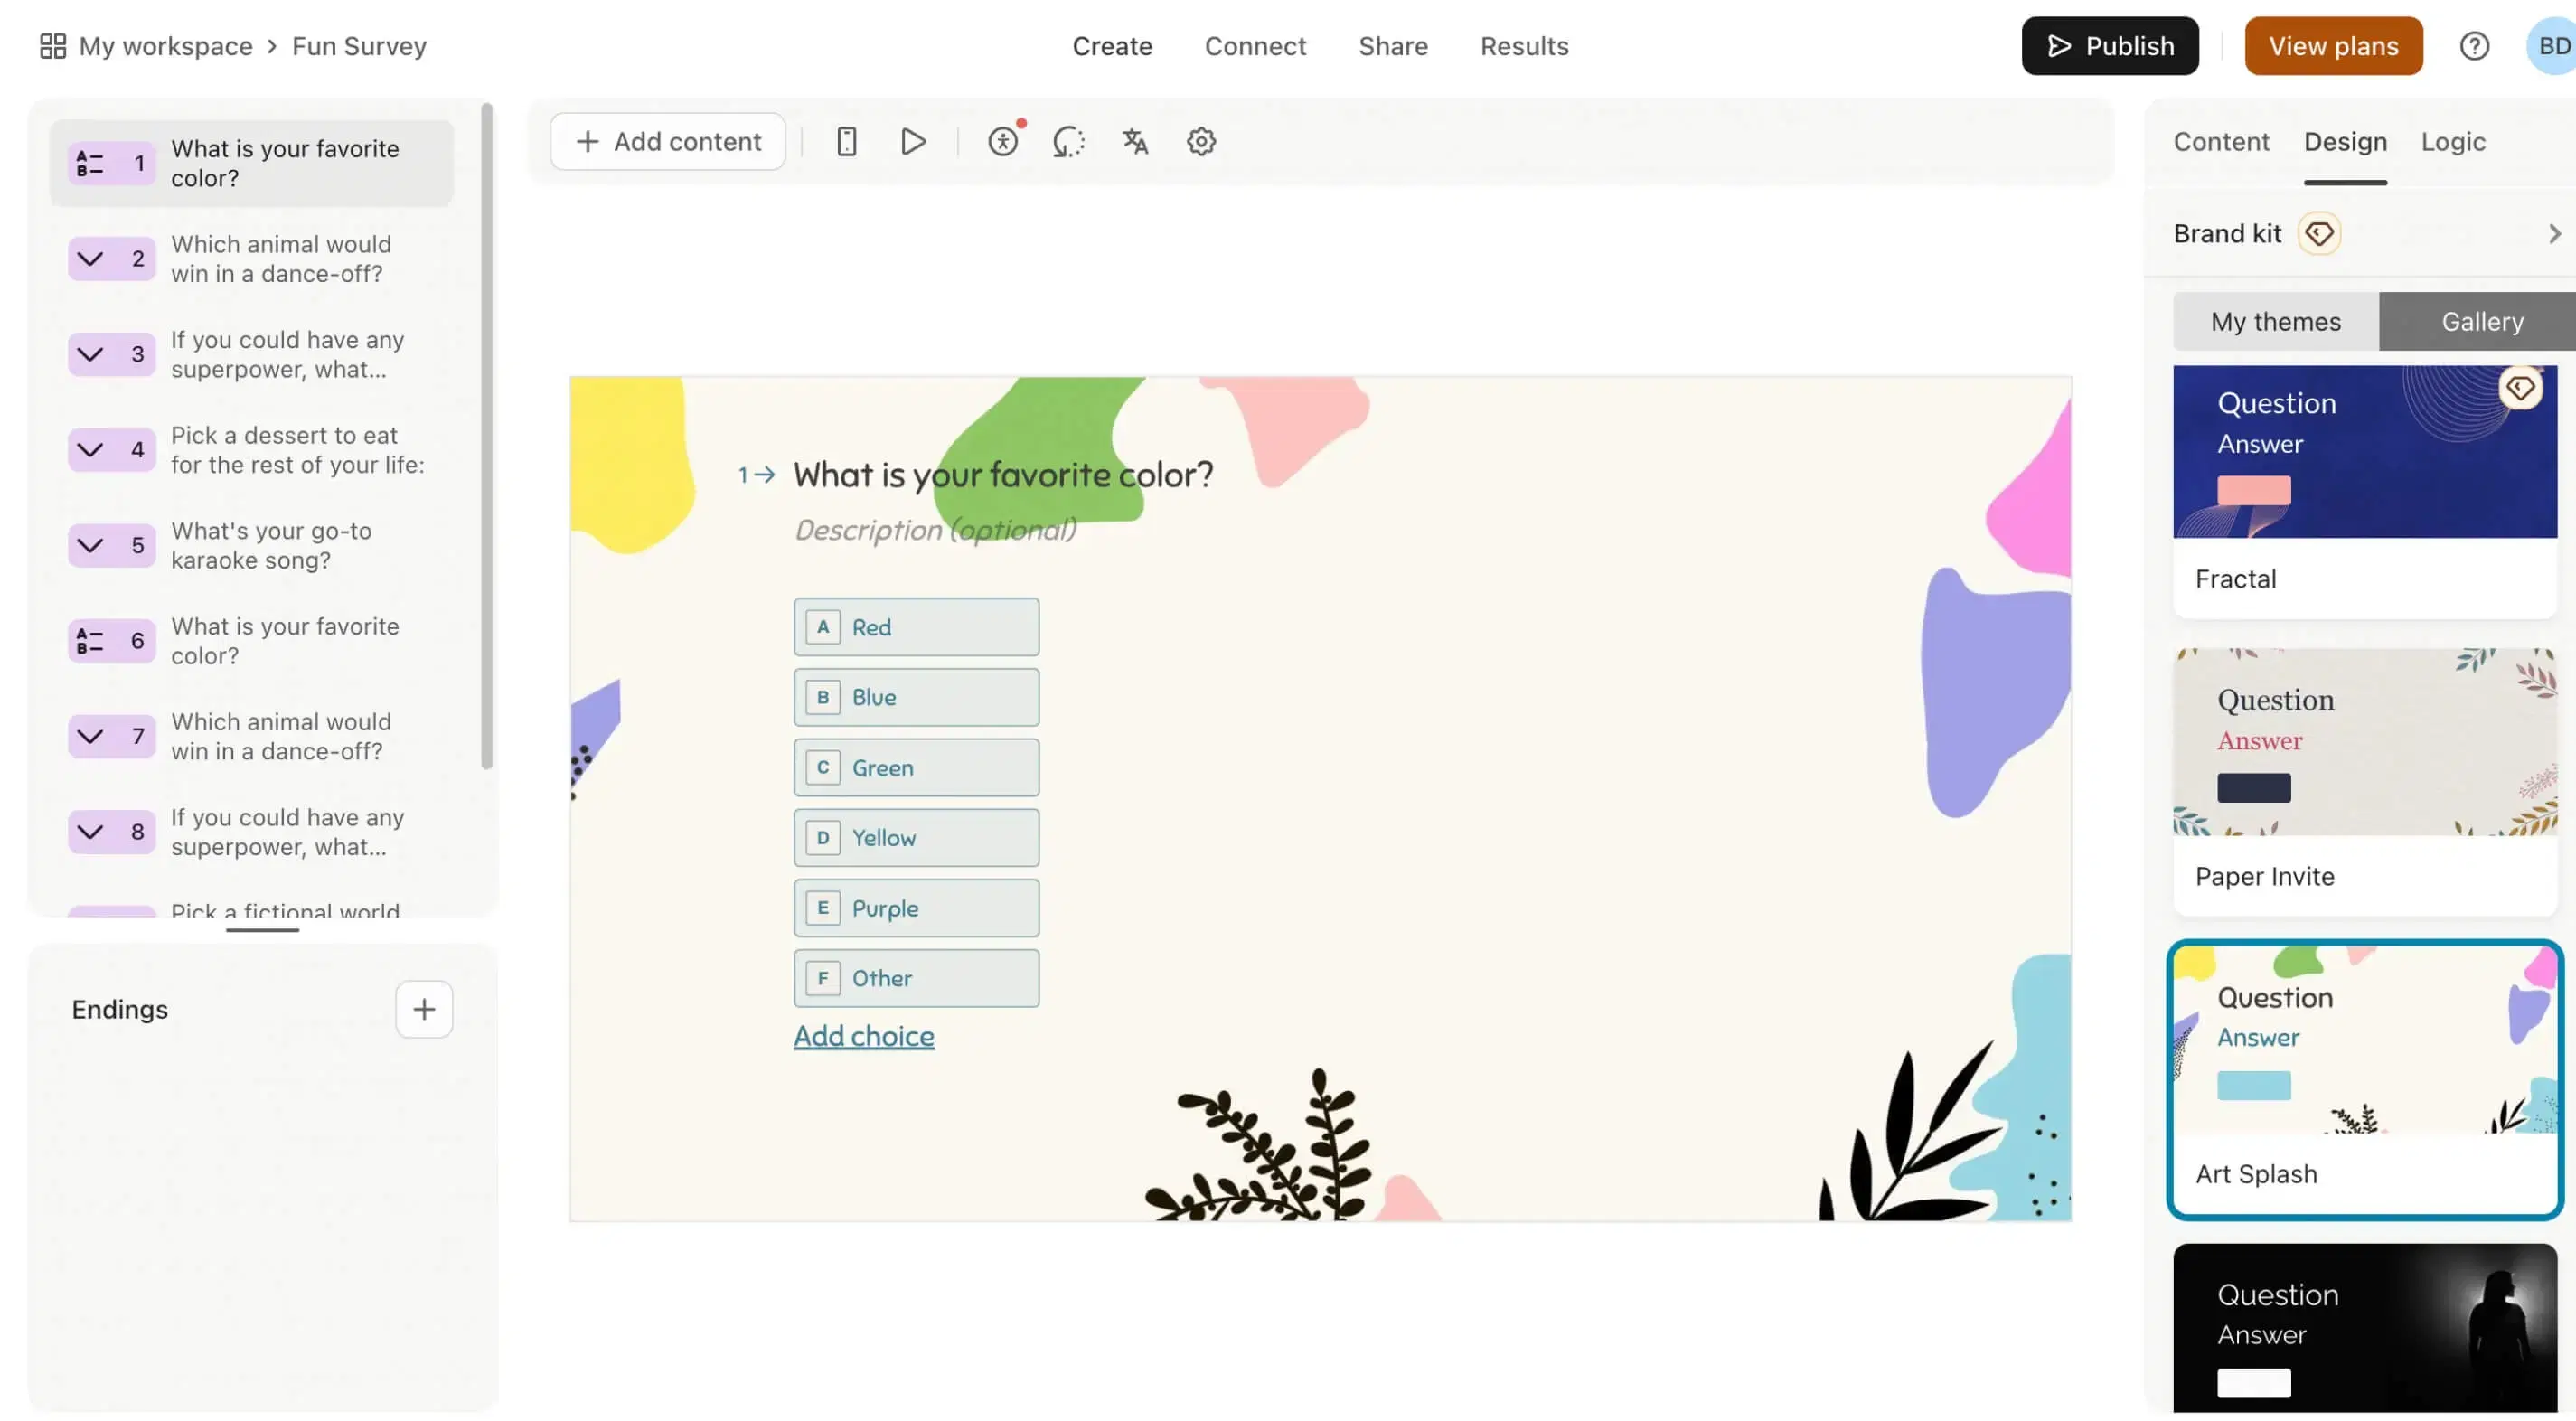The height and width of the screenshot is (1421, 2576).
Task: Click the question title text field
Action: coord(1003,474)
